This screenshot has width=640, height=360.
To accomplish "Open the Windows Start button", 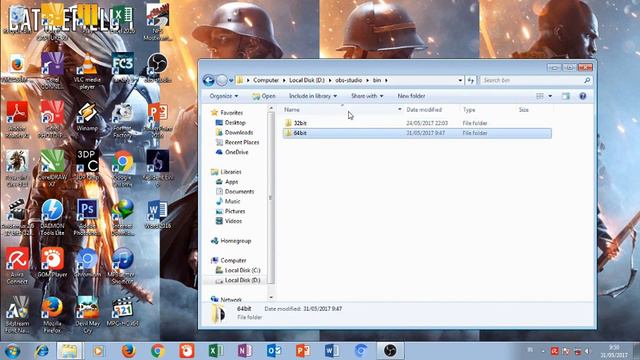I will [13, 351].
